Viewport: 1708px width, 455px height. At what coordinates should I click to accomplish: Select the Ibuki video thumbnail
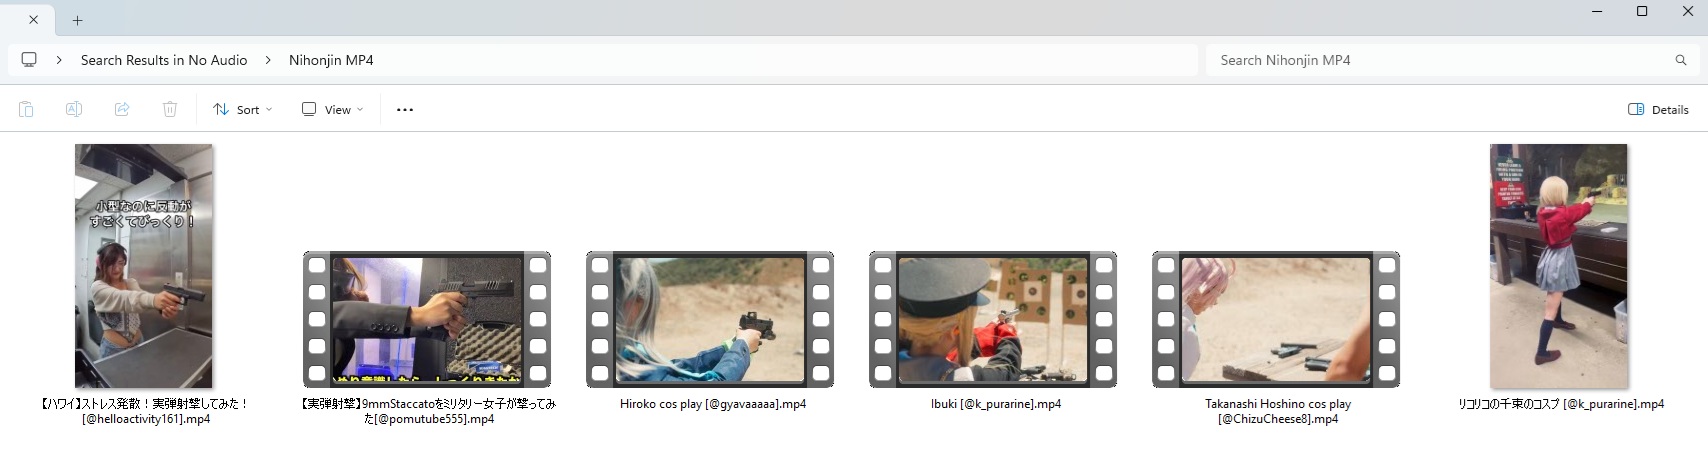click(x=993, y=319)
